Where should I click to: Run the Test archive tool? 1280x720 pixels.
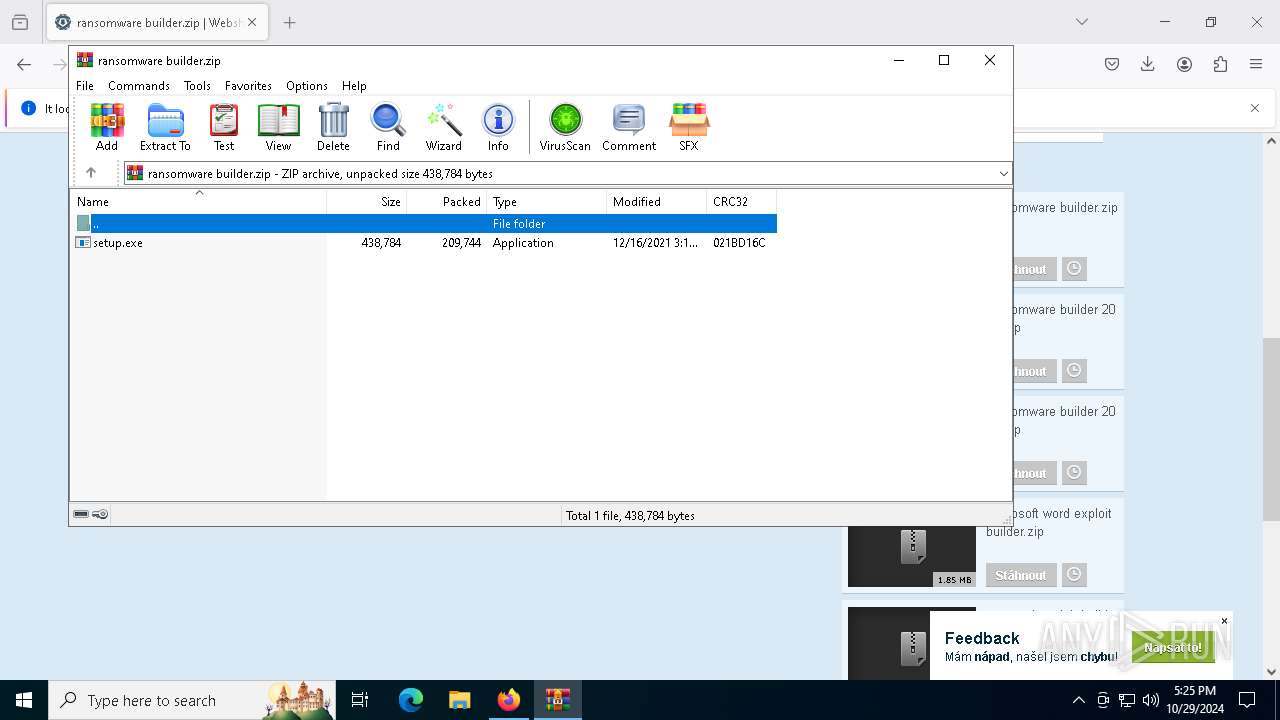tap(224, 127)
